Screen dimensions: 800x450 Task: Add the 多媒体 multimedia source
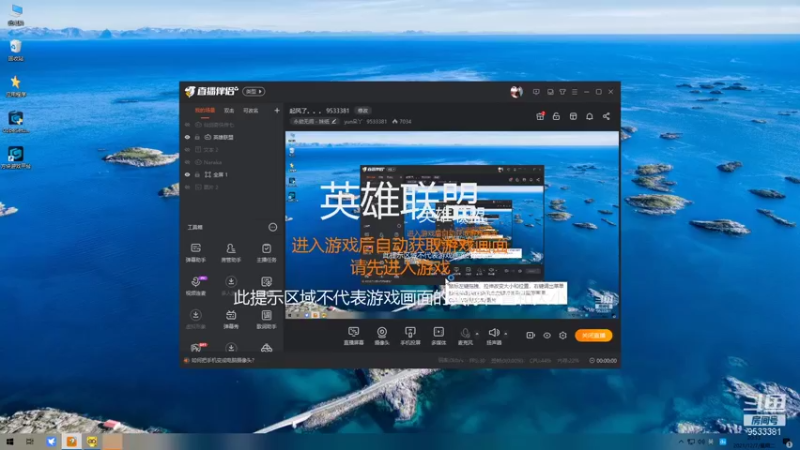point(438,336)
